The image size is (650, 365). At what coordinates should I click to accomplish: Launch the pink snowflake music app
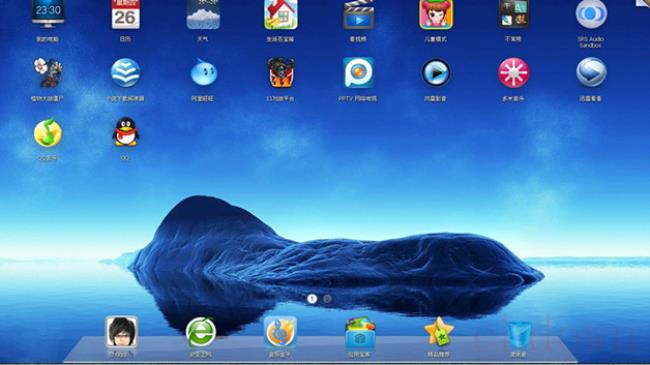click(513, 73)
